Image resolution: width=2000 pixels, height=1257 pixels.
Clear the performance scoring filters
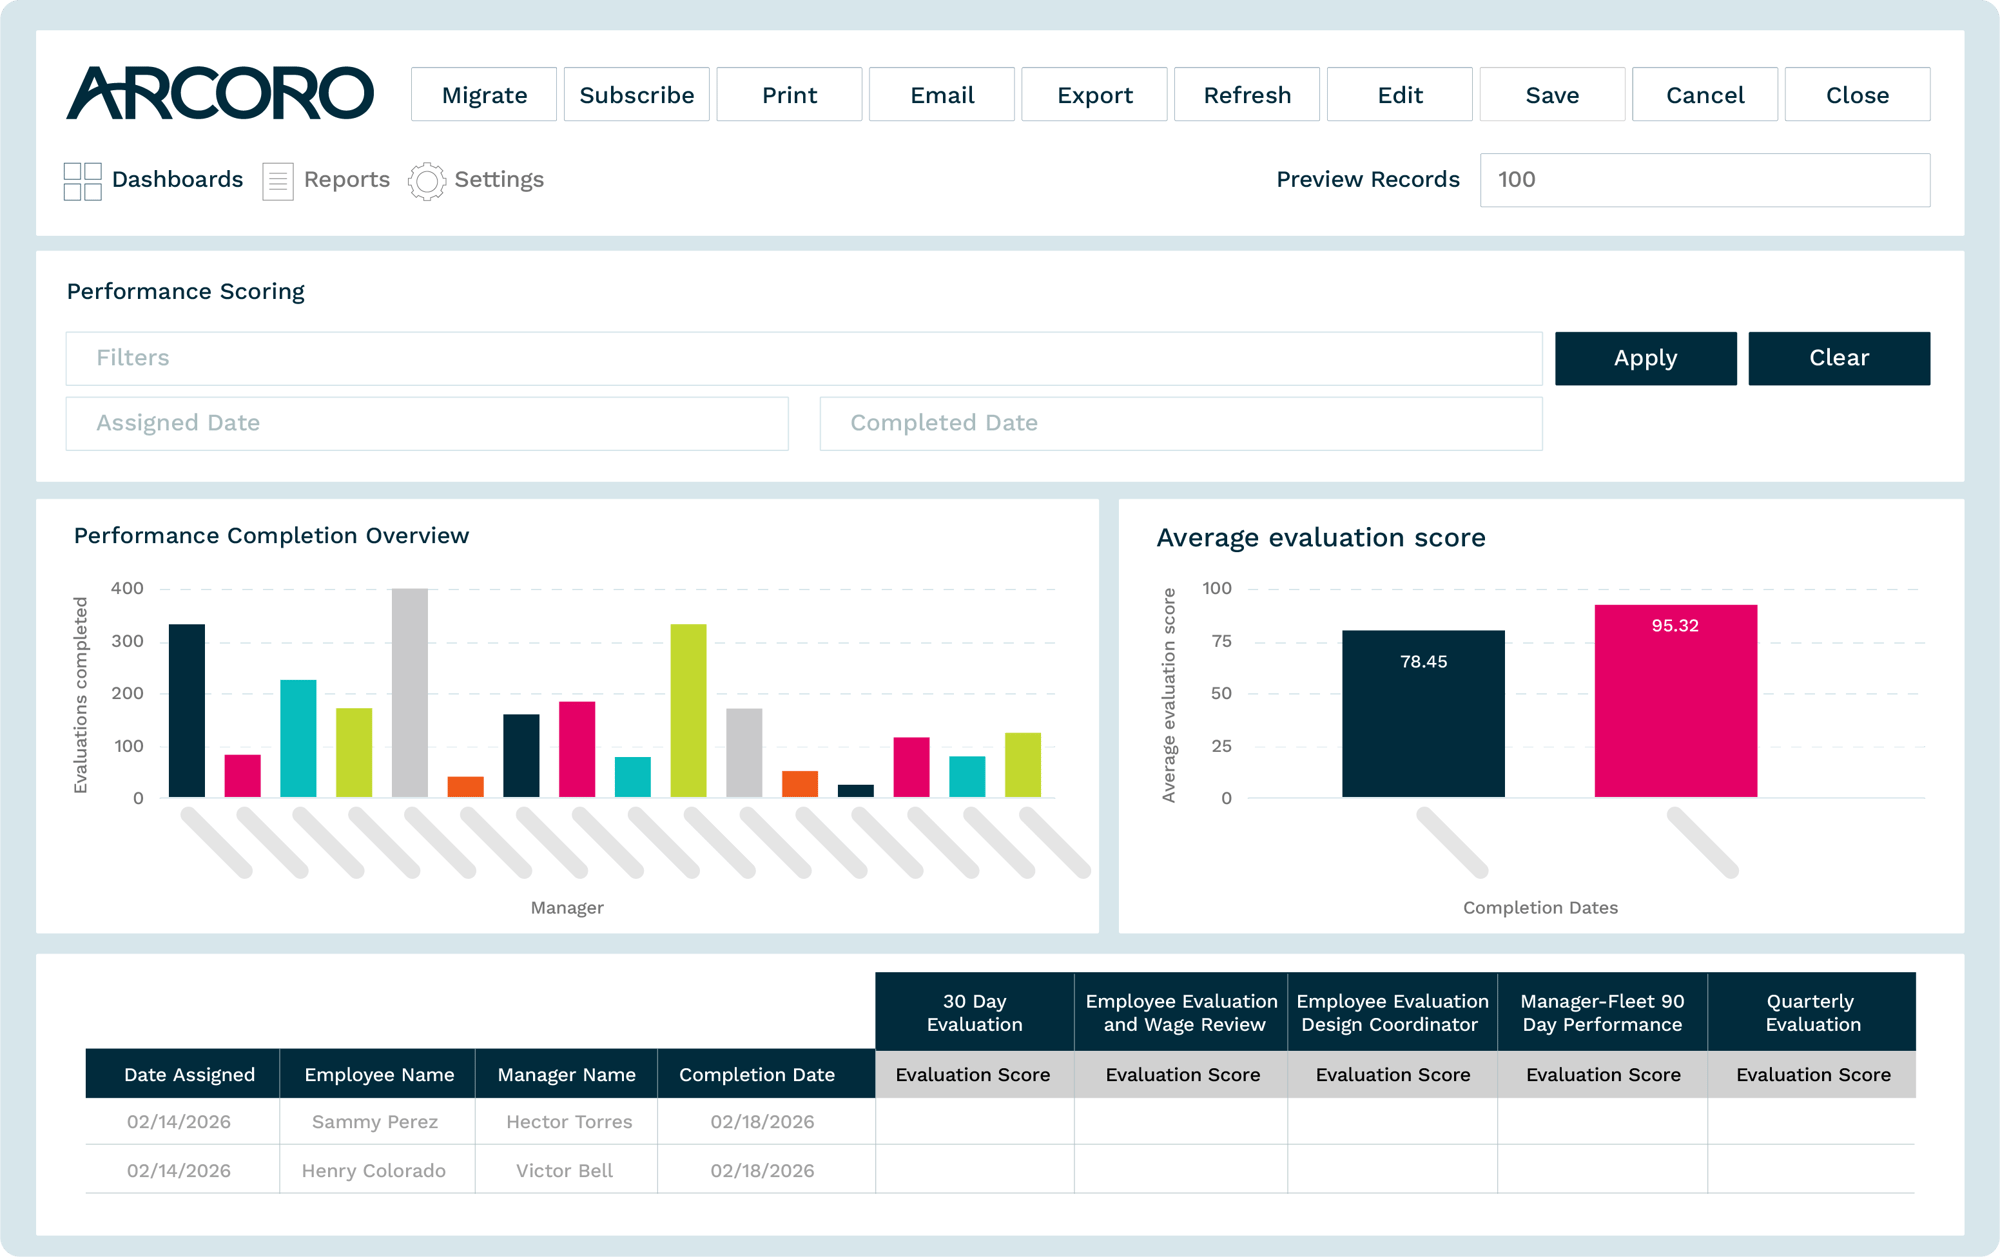1839,358
